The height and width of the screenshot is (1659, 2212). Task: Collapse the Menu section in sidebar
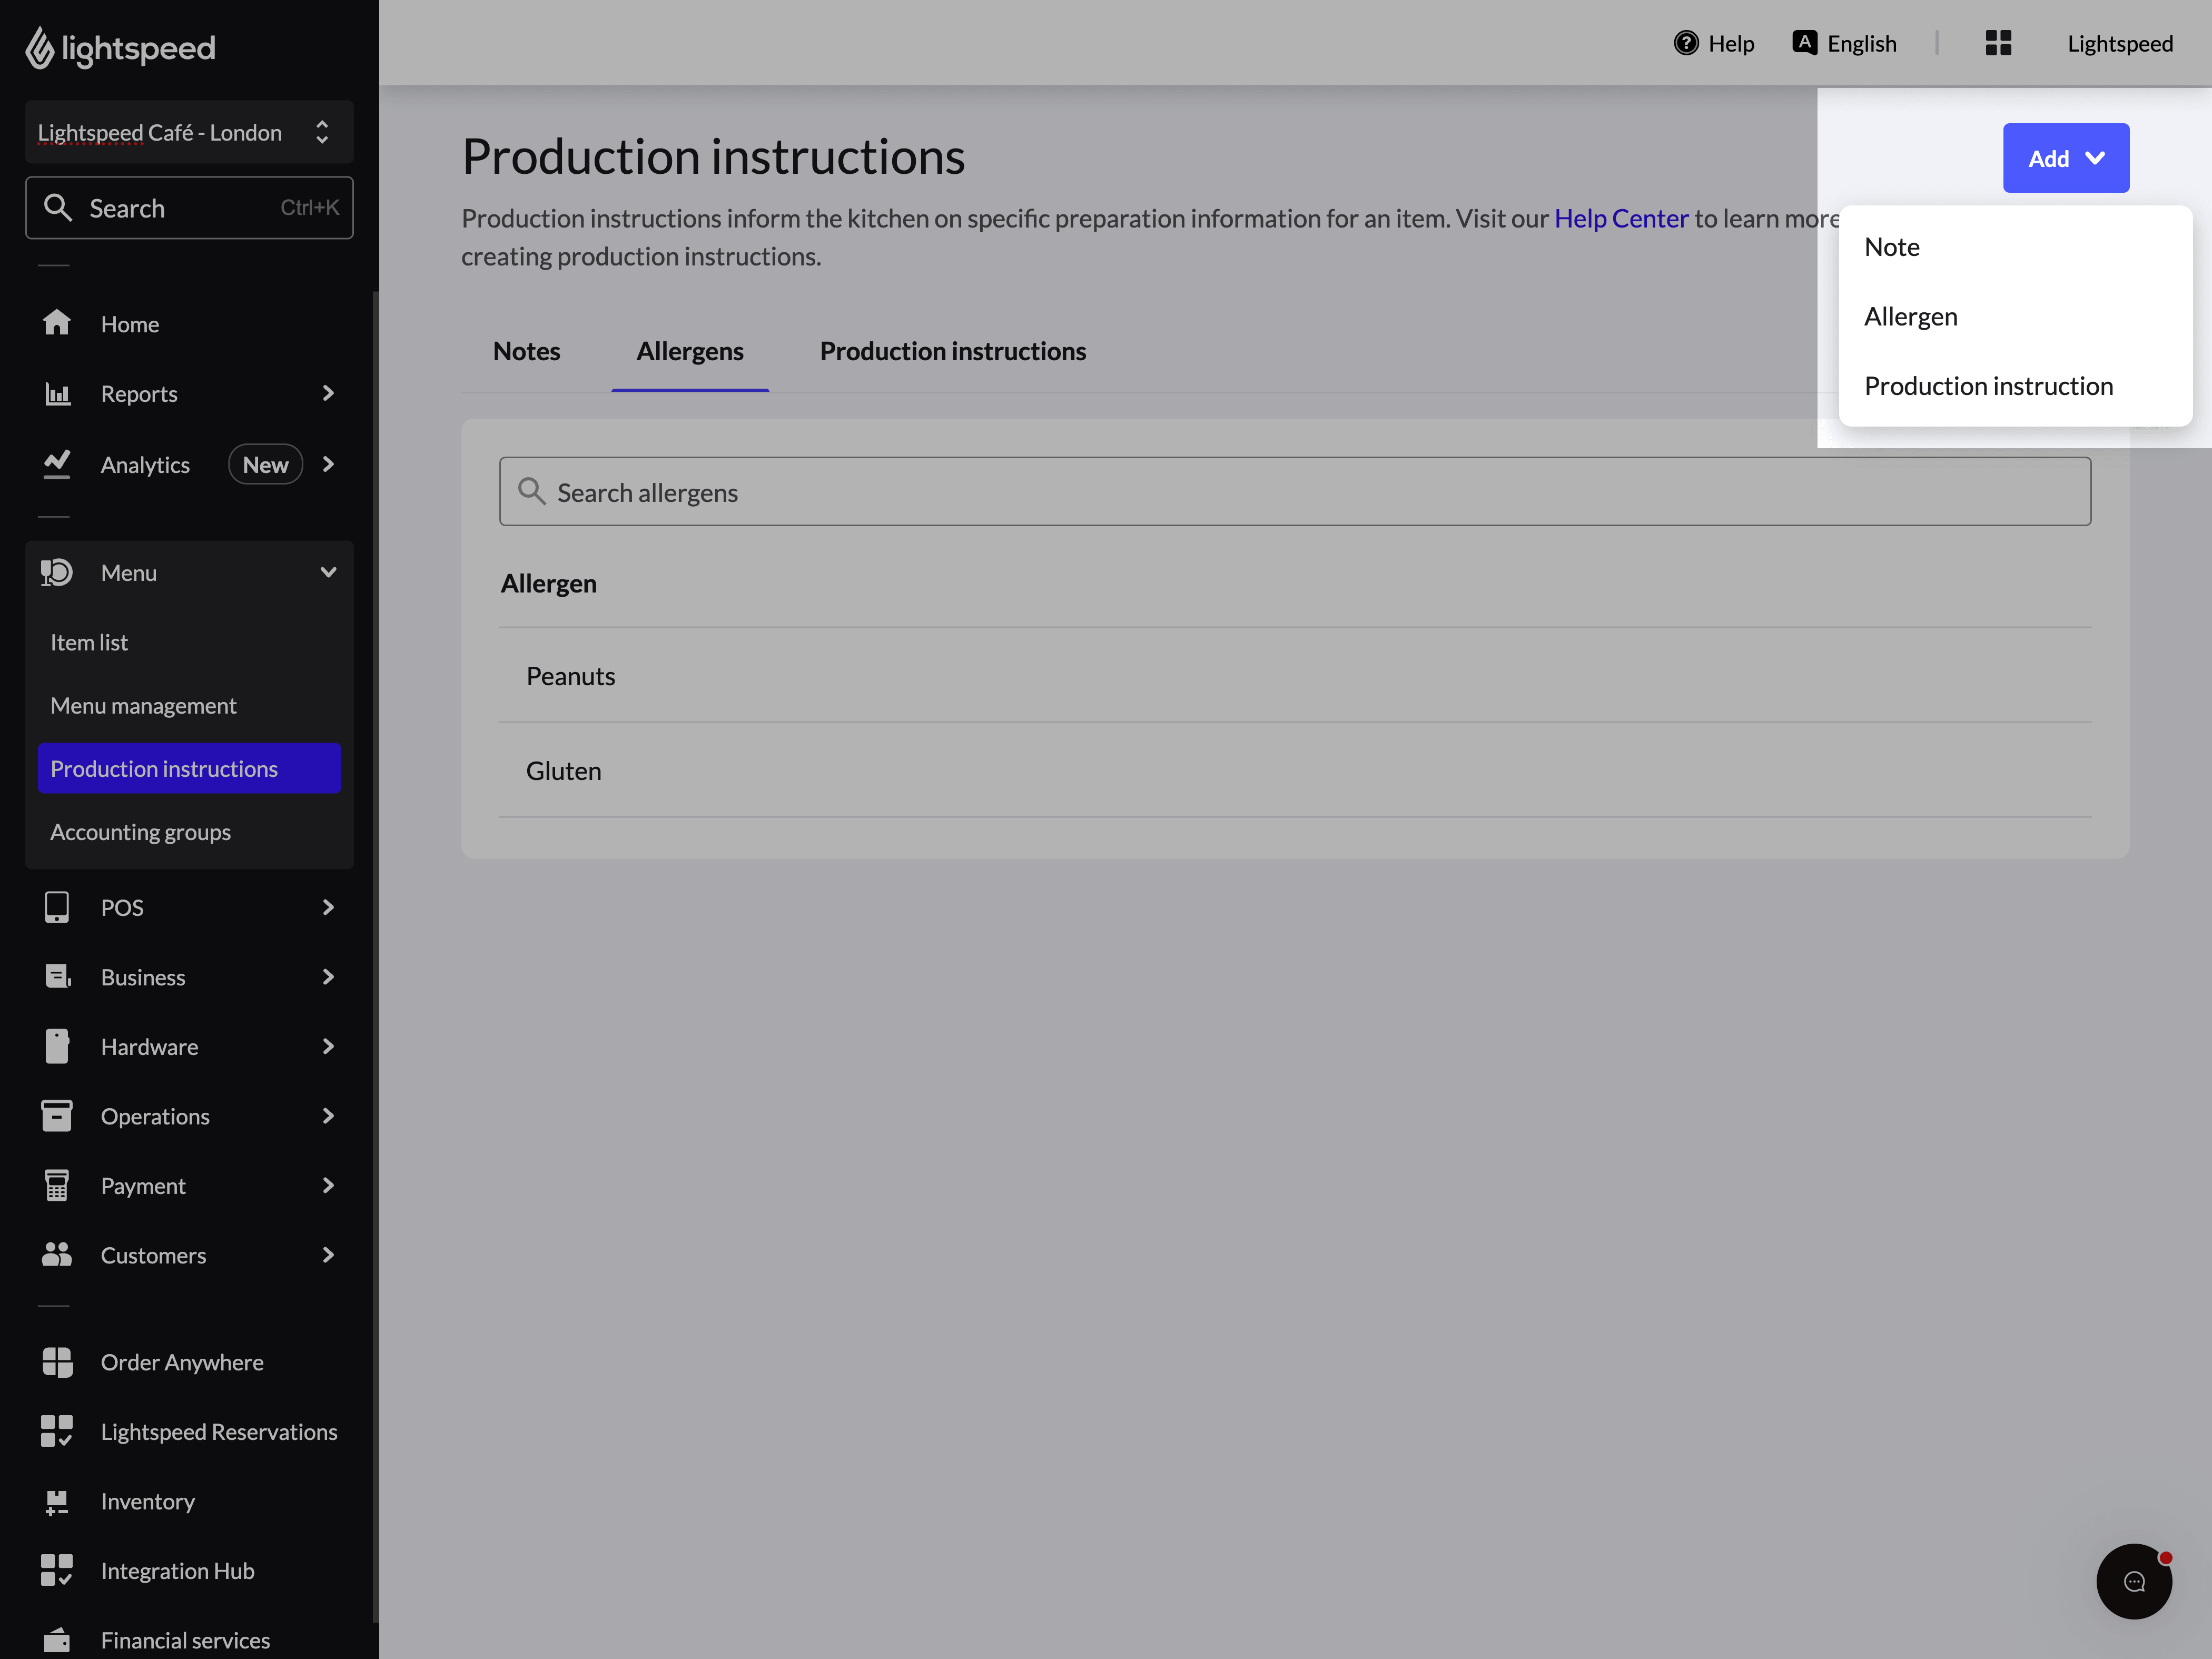(x=327, y=572)
